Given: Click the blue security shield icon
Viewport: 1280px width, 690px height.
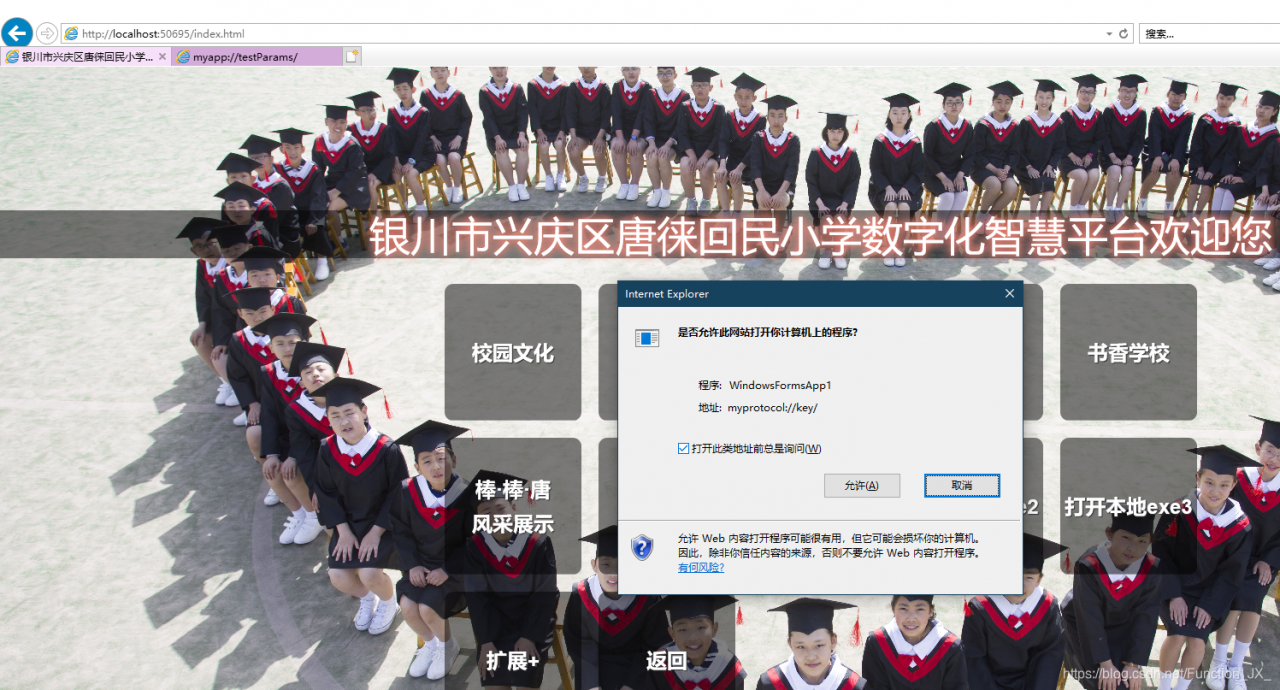Looking at the screenshot, I should coord(642,546).
